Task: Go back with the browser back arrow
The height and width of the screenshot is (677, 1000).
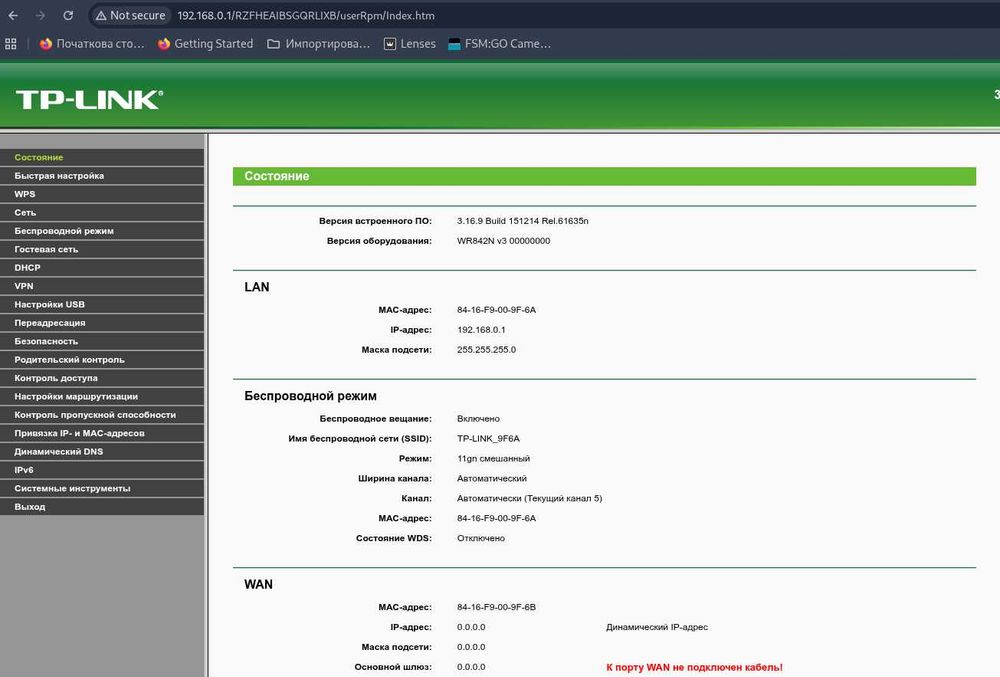Action: [x=13, y=15]
